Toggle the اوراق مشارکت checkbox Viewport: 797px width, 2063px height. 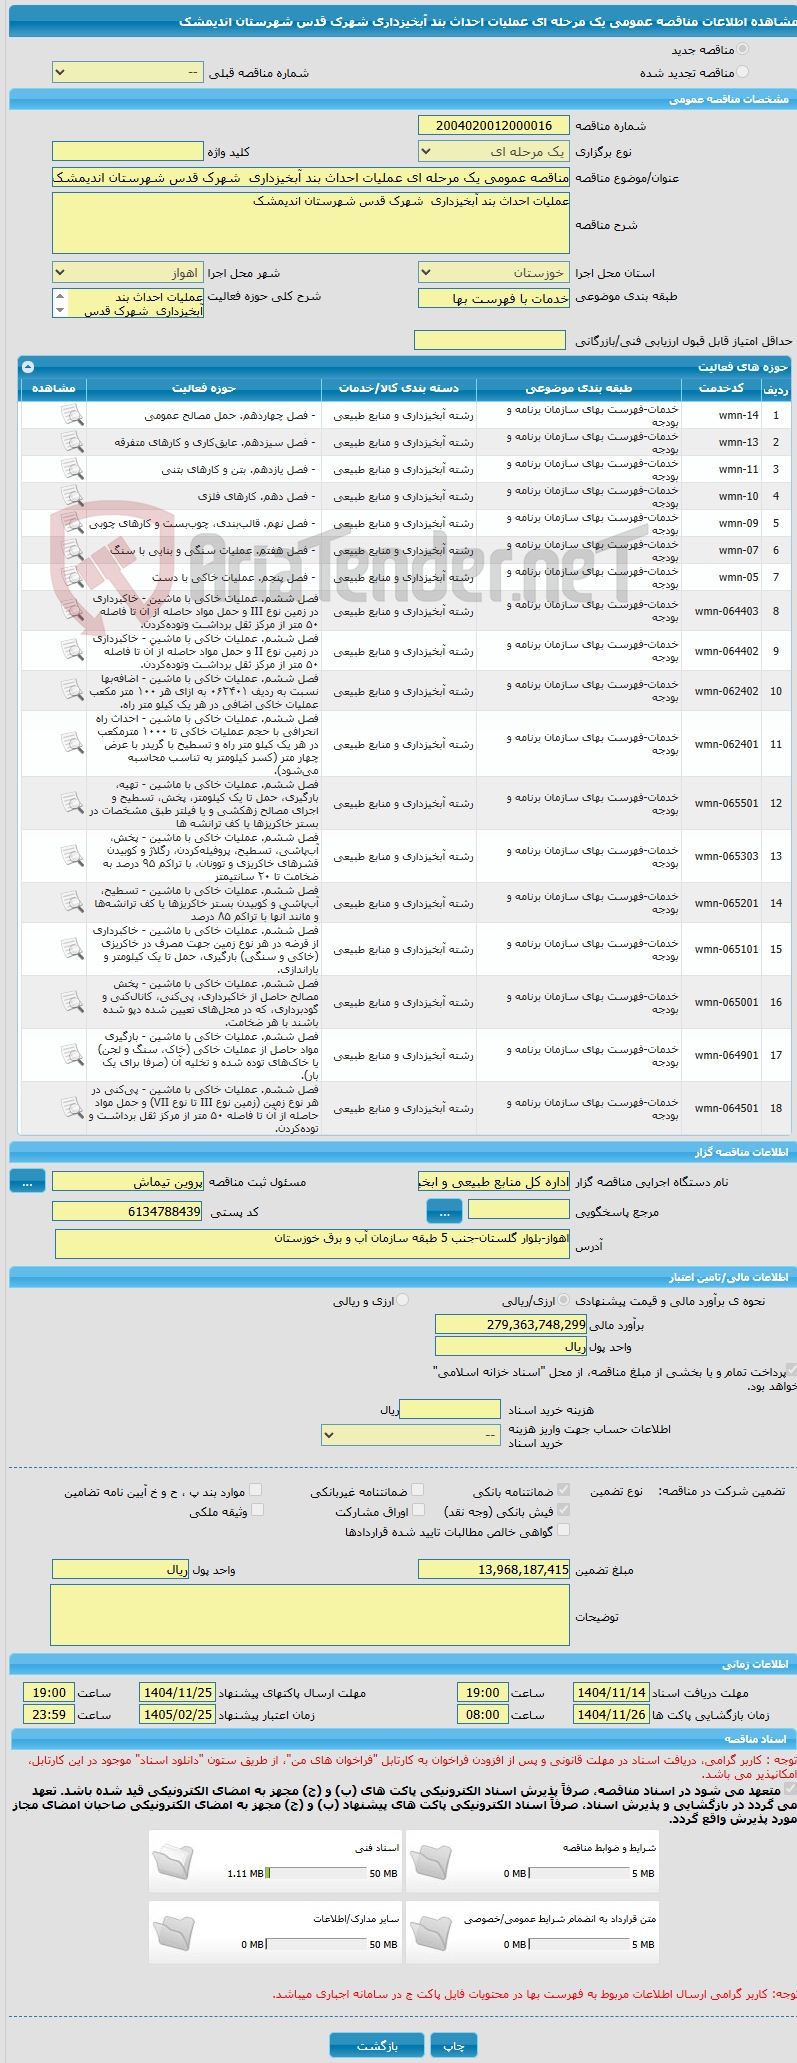point(418,1510)
